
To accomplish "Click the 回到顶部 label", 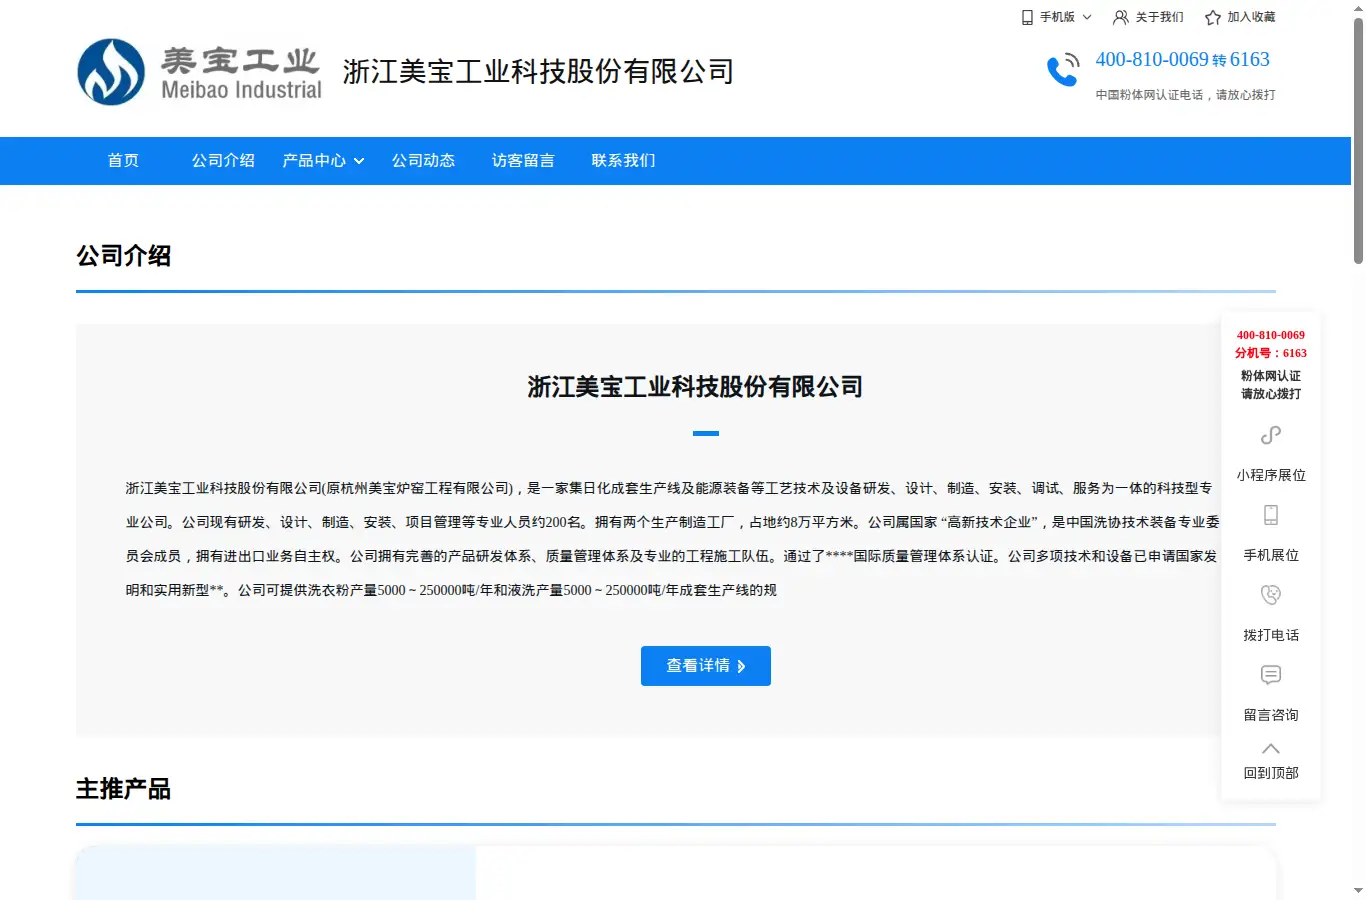I will point(1271,773).
